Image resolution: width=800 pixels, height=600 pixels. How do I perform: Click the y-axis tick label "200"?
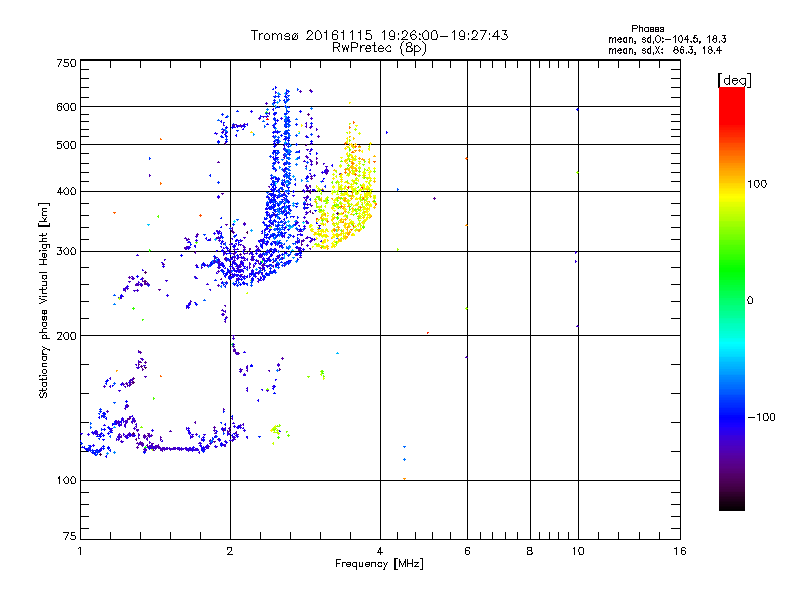(x=66, y=336)
